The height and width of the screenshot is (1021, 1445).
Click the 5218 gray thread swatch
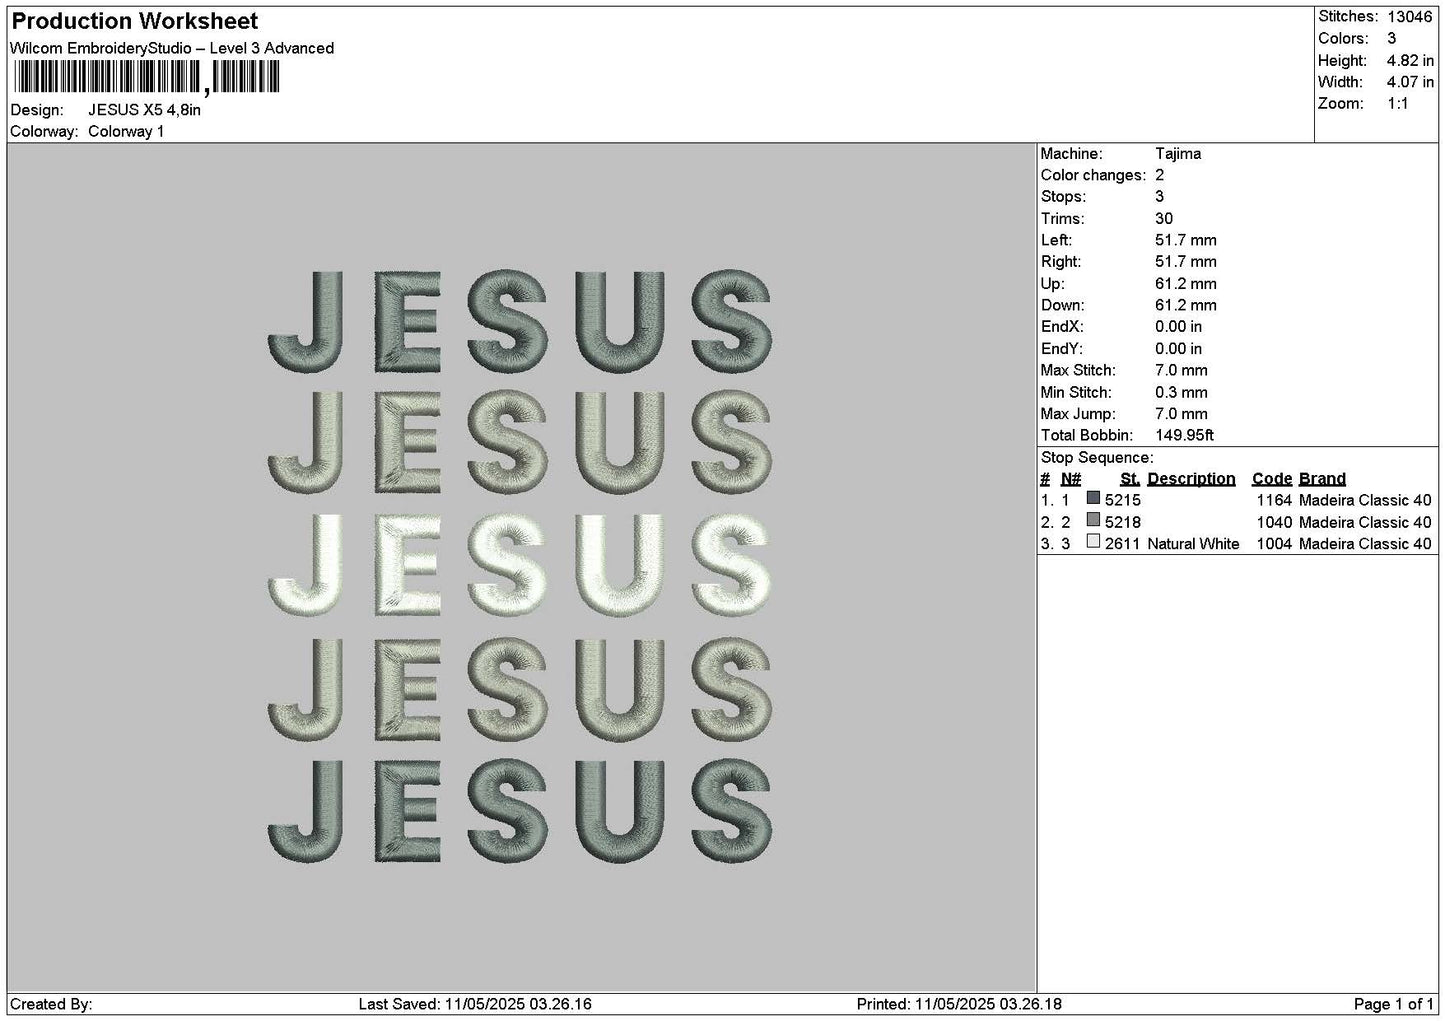pyautogui.click(x=1093, y=521)
